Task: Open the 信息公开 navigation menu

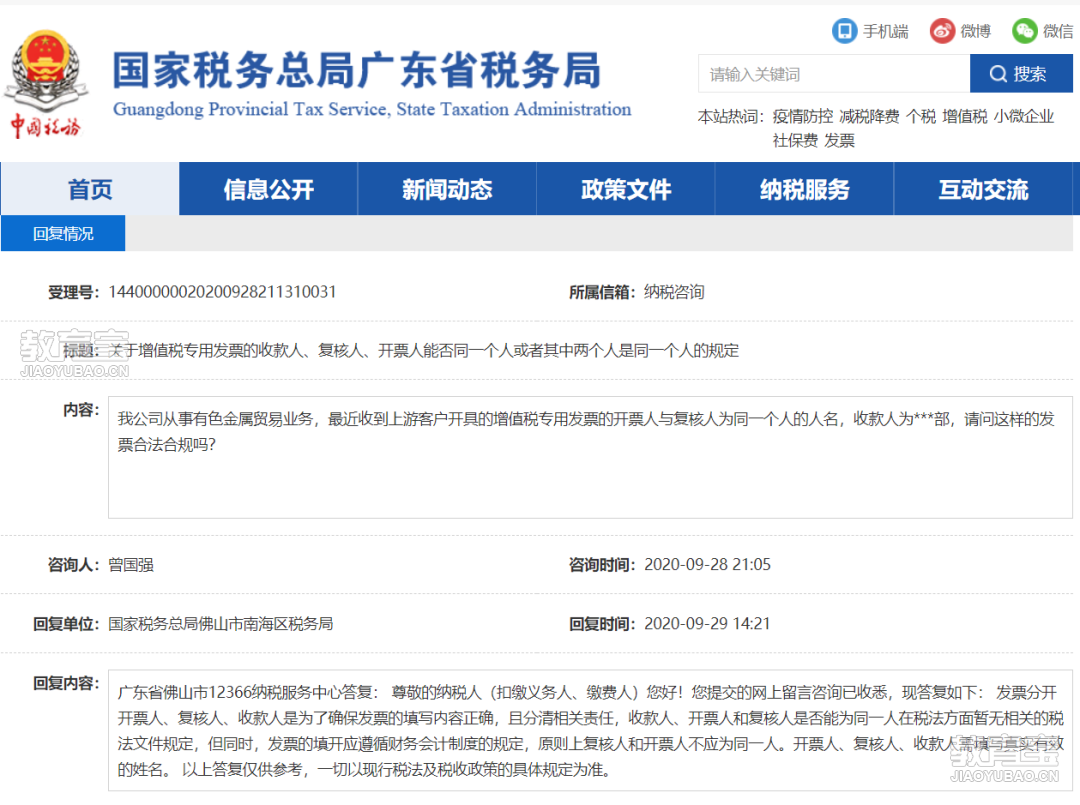Action: 269,189
